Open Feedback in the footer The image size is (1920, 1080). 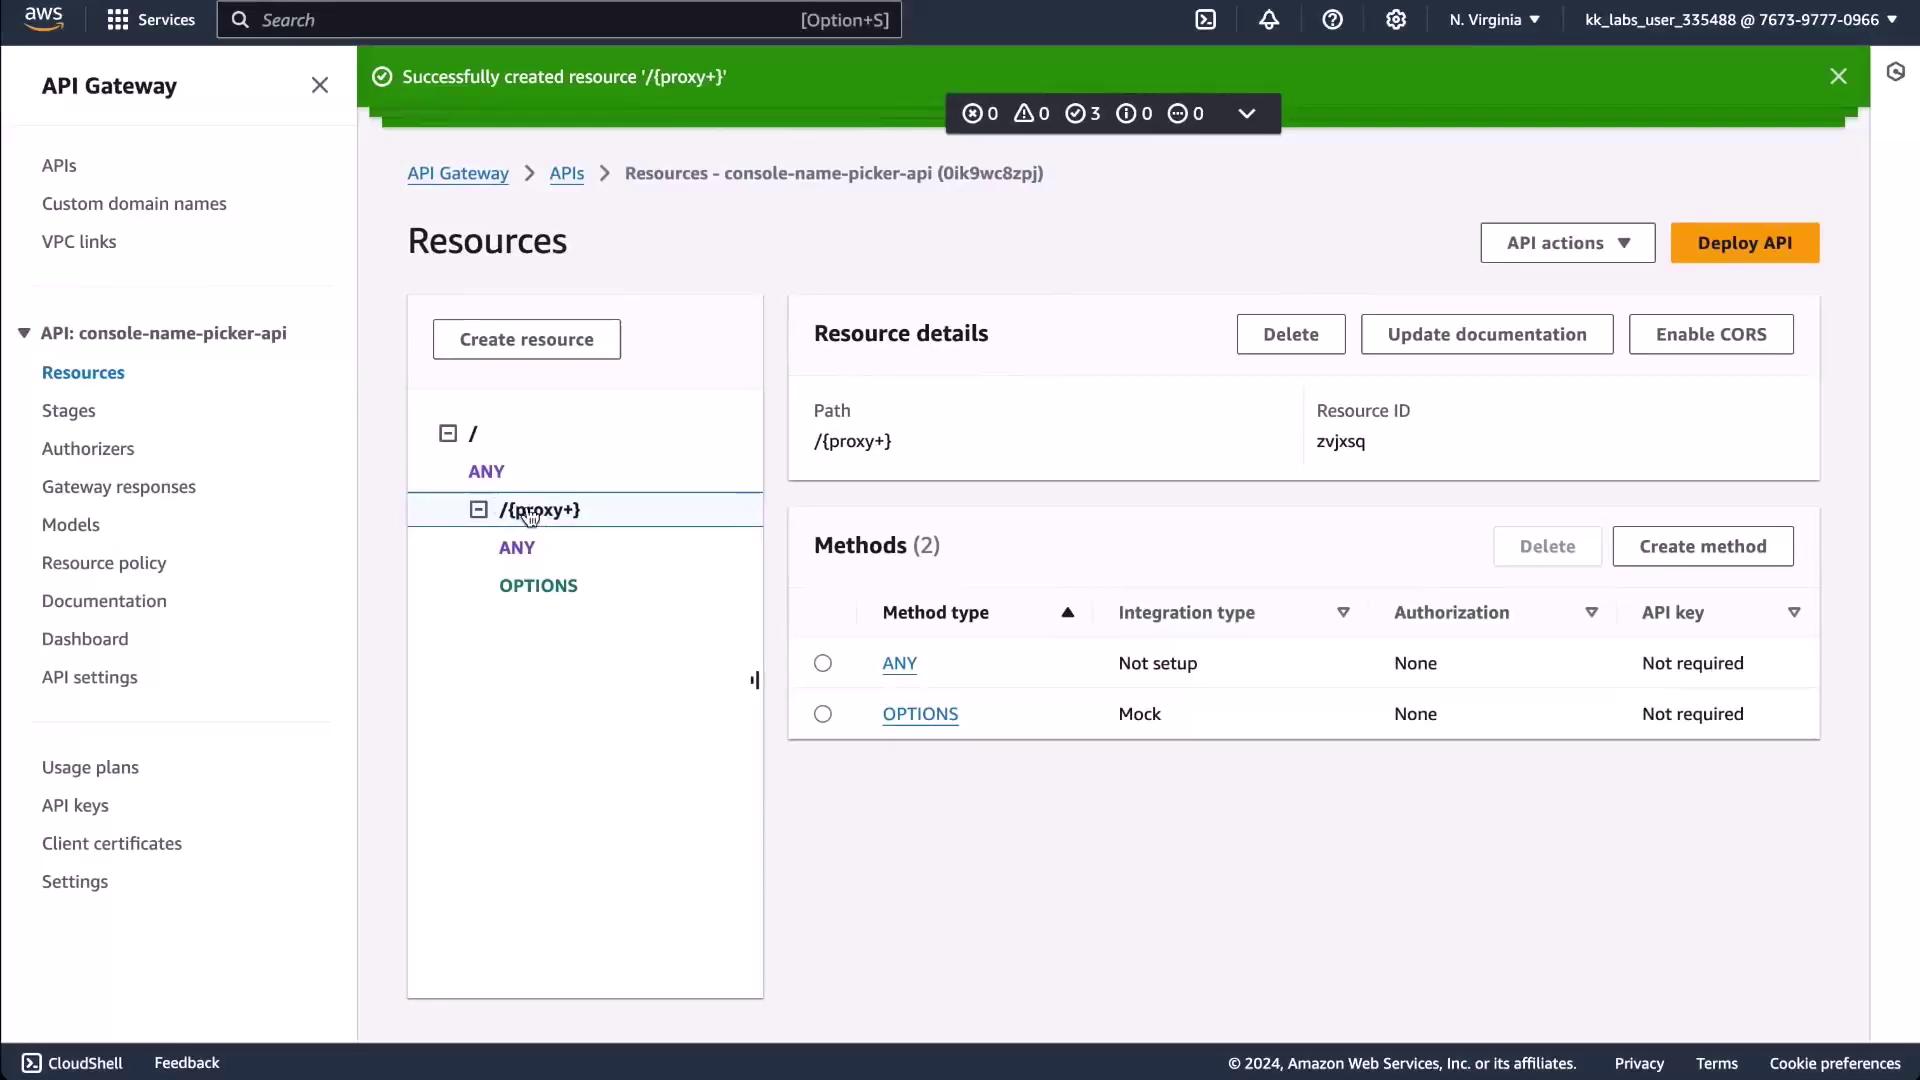point(187,1063)
